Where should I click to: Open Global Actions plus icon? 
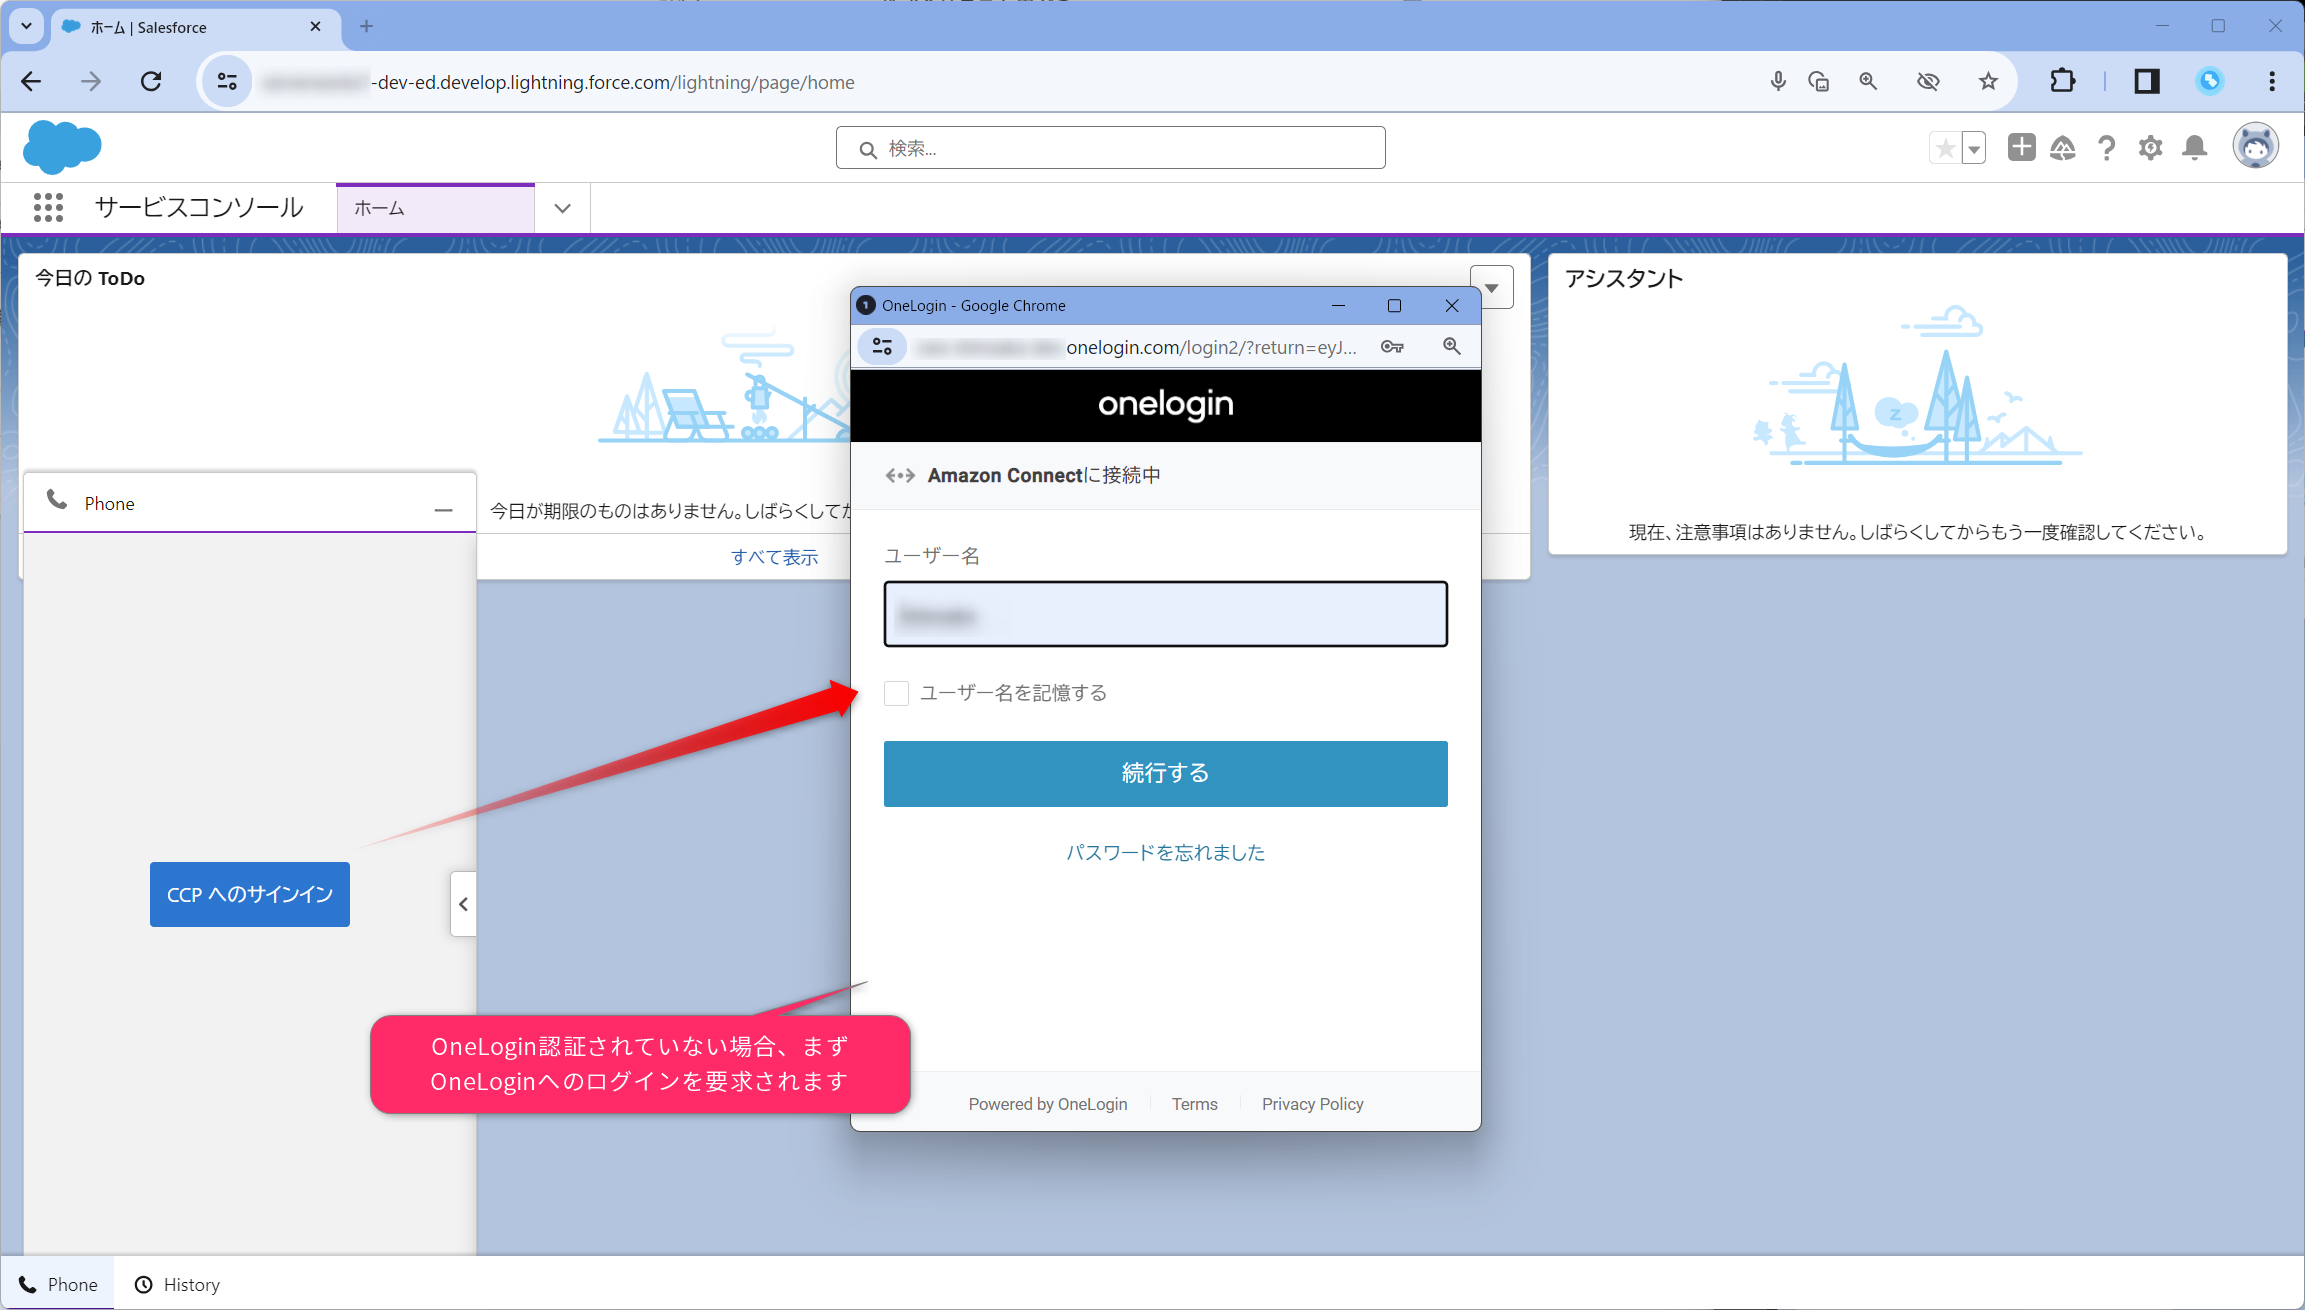[2021, 148]
